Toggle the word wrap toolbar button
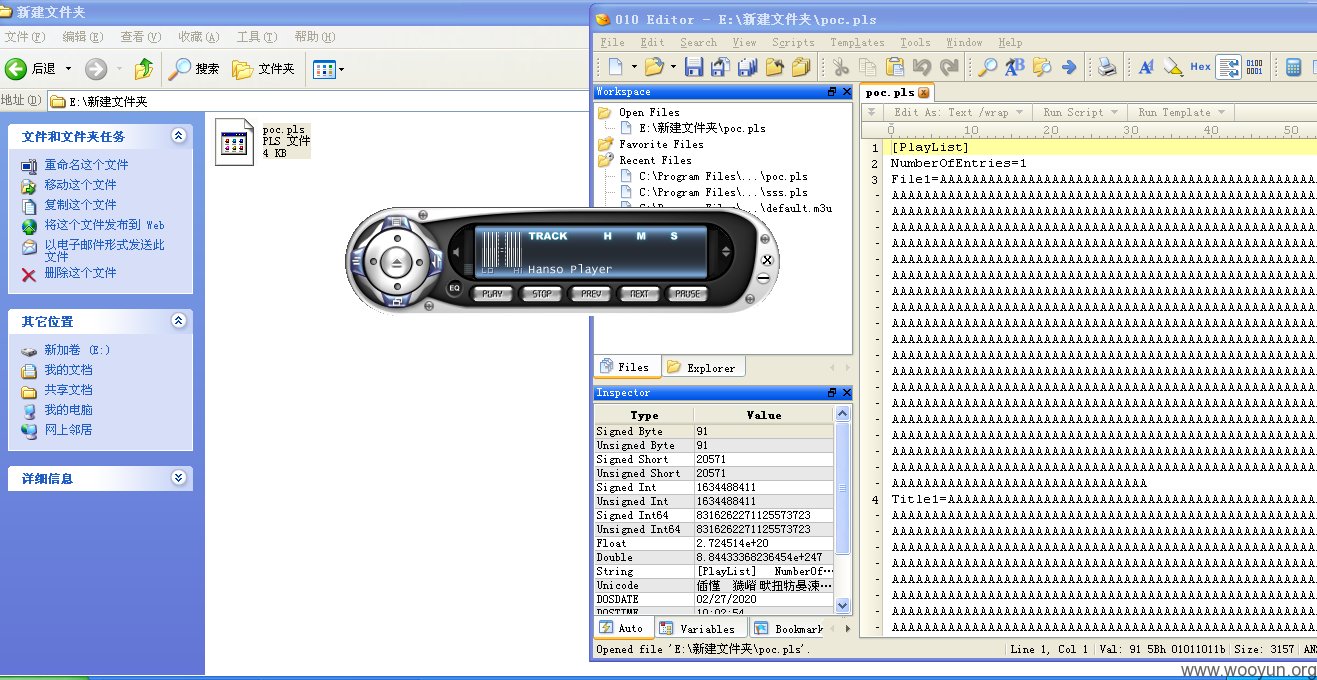This screenshot has width=1317, height=680. coord(1228,67)
